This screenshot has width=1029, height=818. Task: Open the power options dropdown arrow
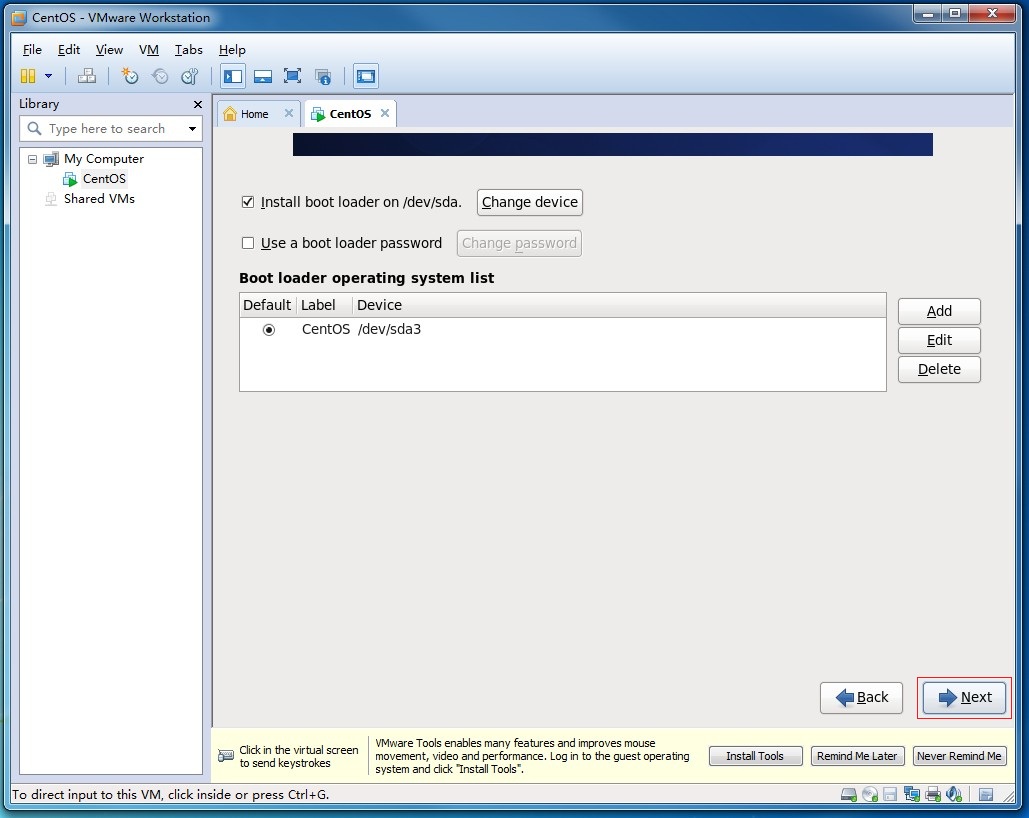click(48, 76)
